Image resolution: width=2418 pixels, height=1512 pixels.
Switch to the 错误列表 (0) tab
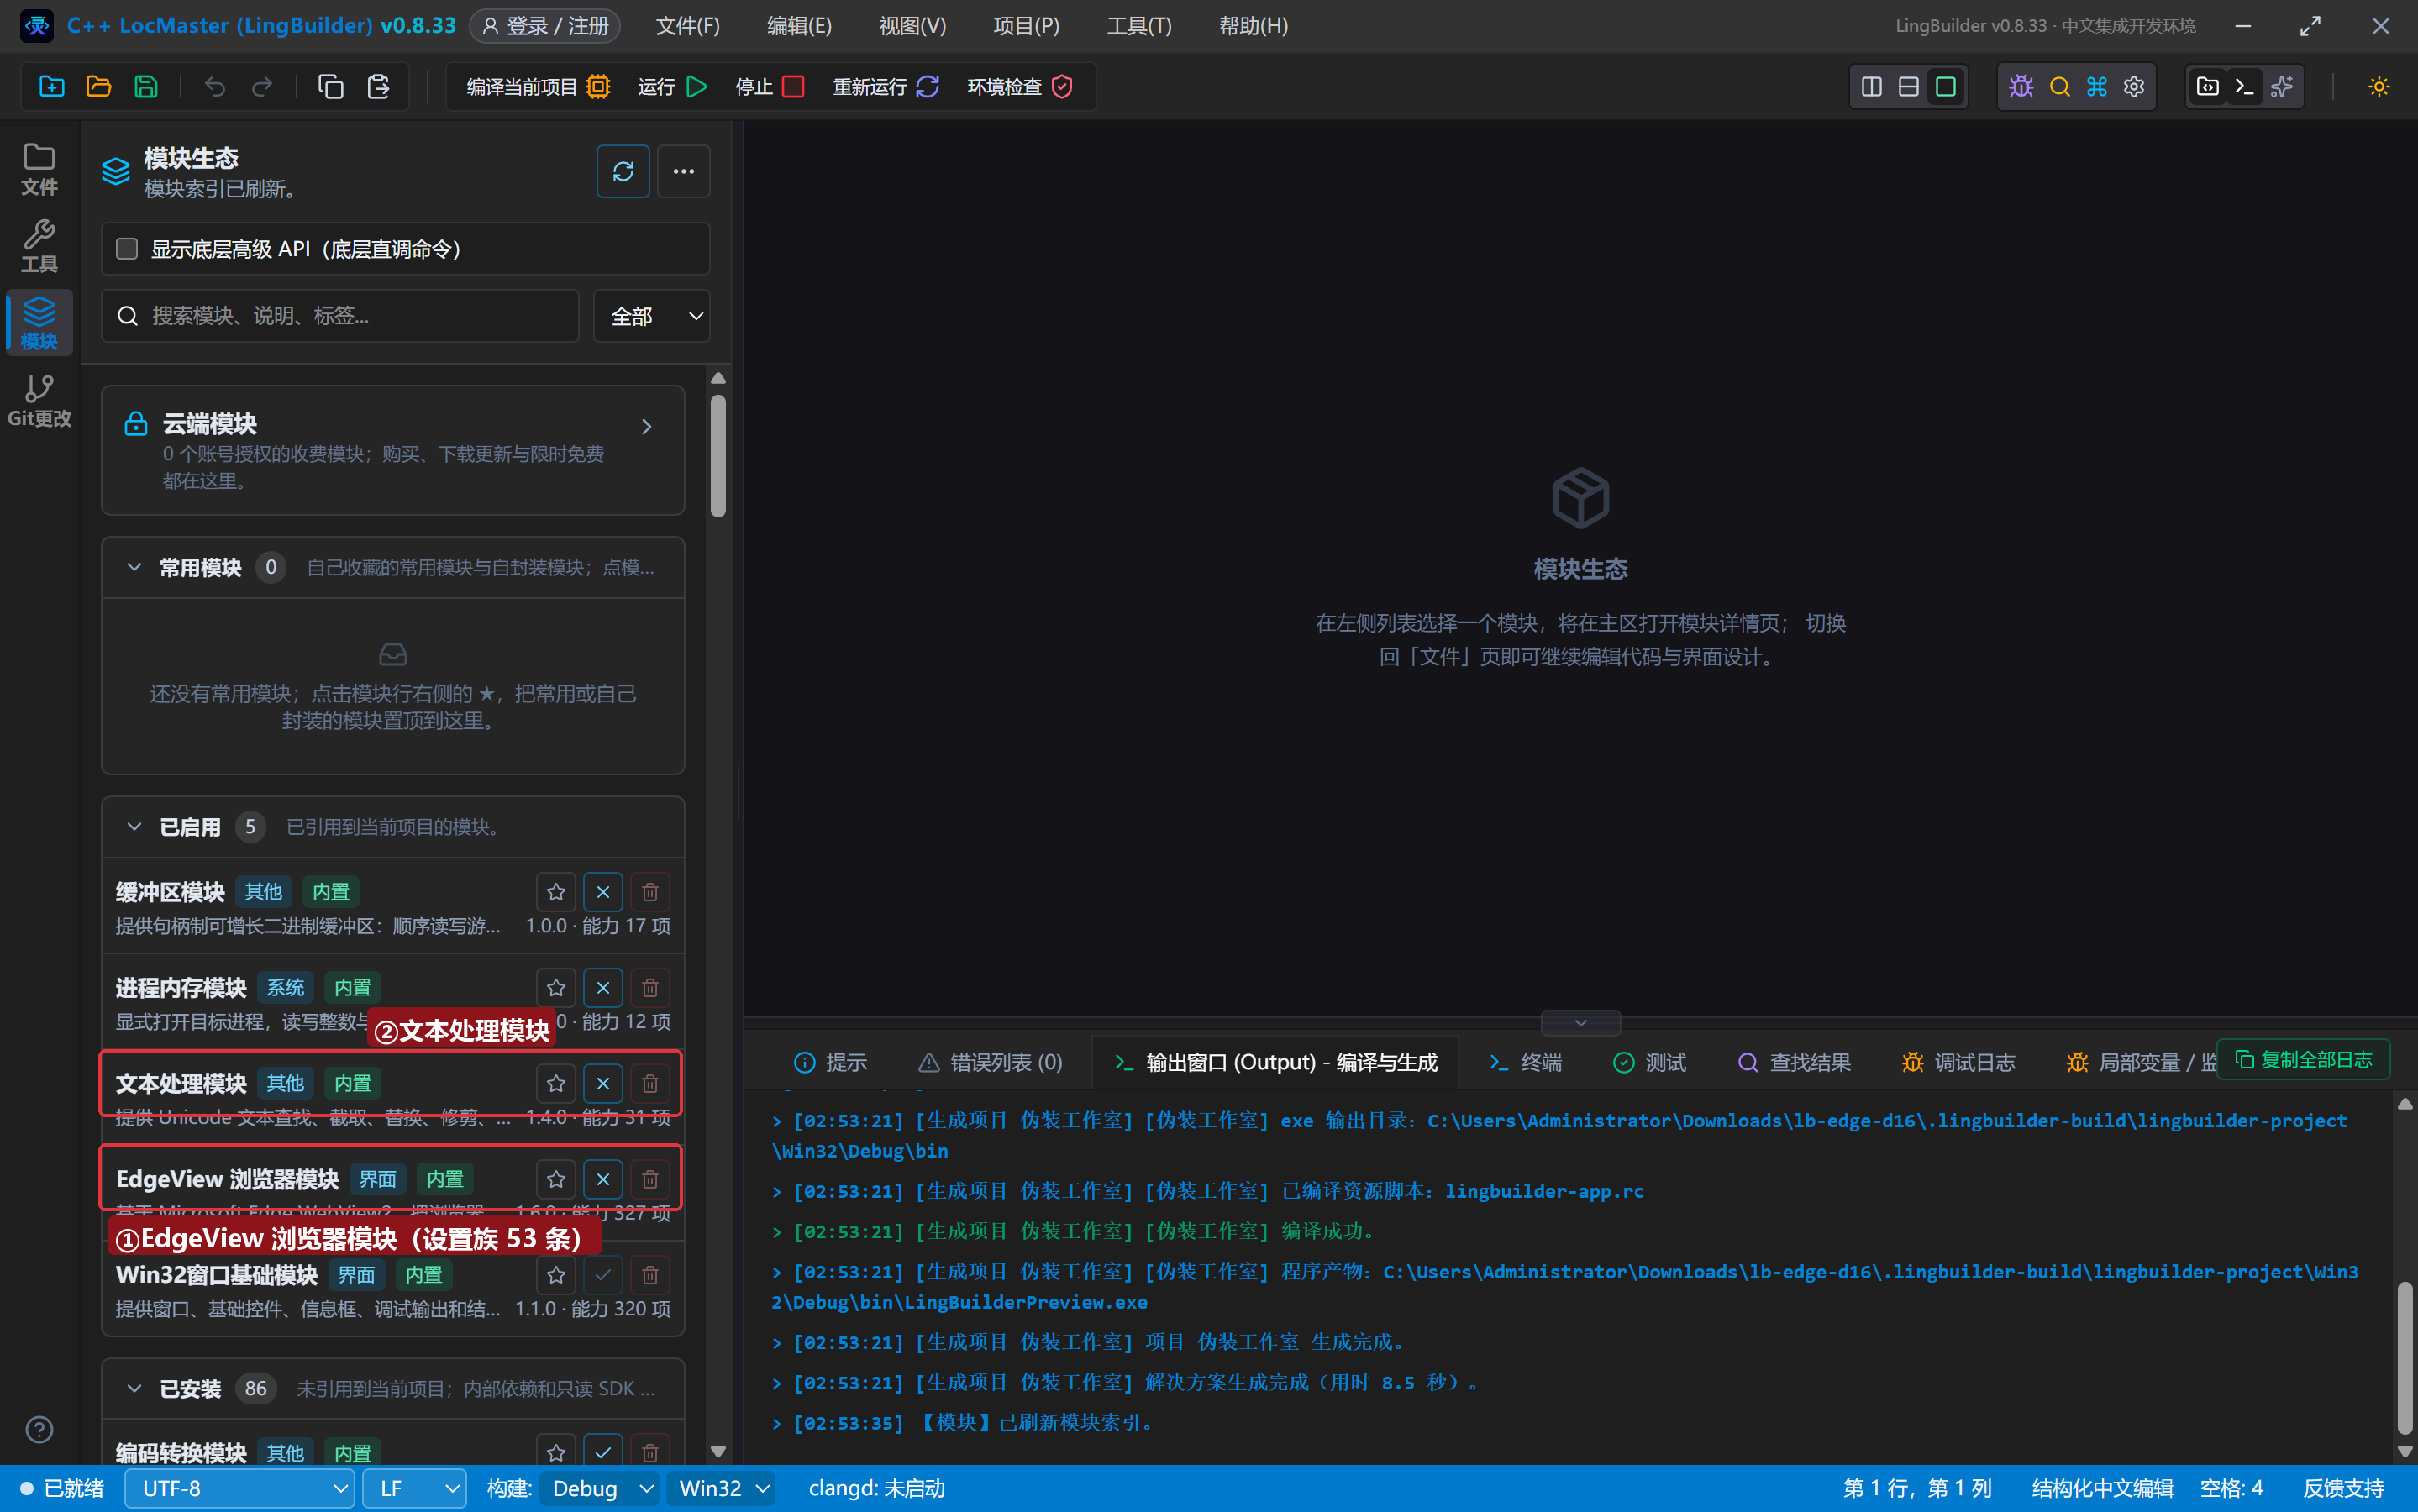991,1062
